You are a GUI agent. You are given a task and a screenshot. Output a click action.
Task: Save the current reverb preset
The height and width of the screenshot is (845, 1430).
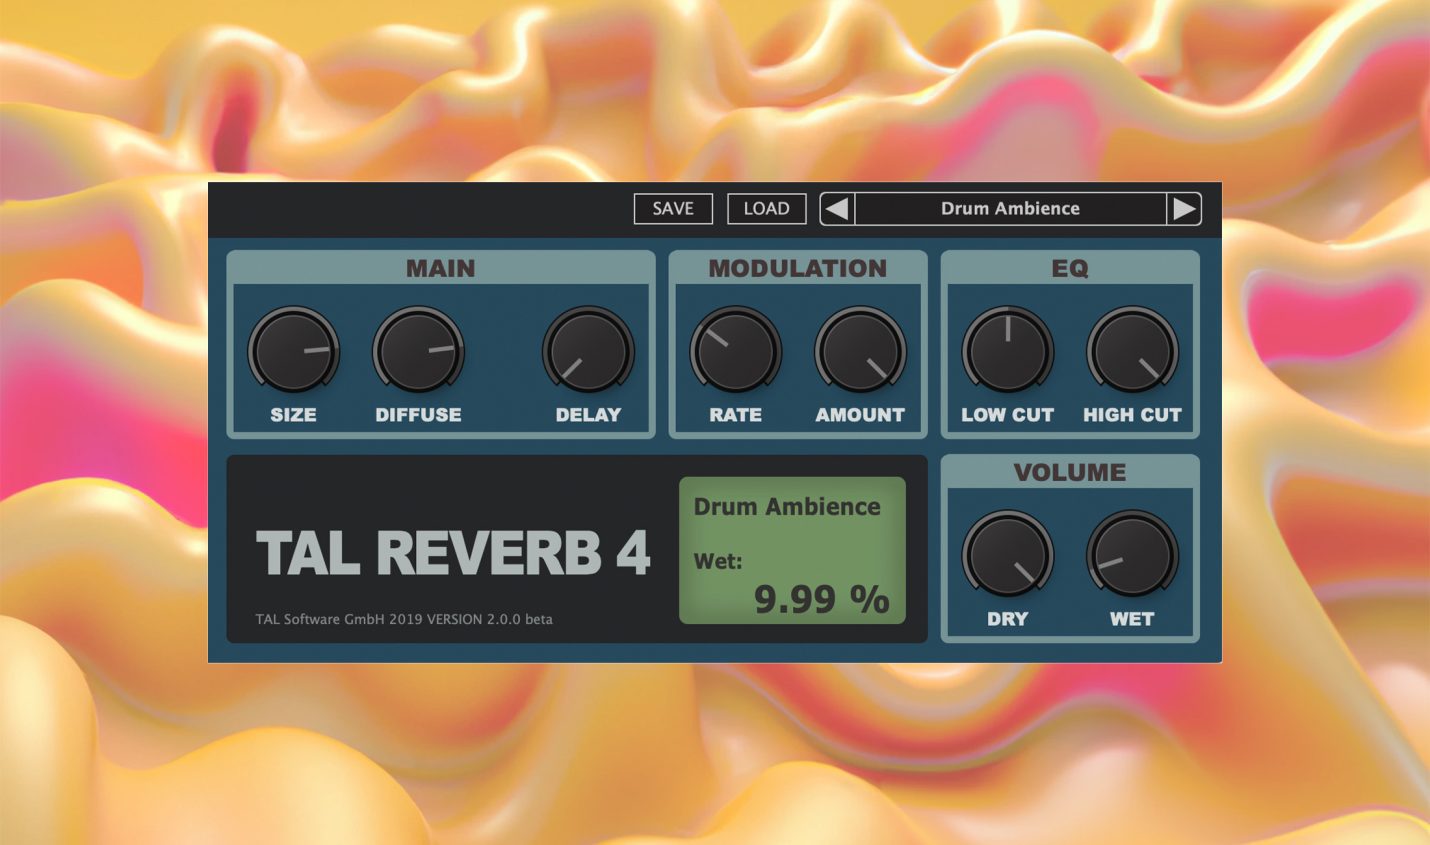pyautogui.click(x=672, y=208)
